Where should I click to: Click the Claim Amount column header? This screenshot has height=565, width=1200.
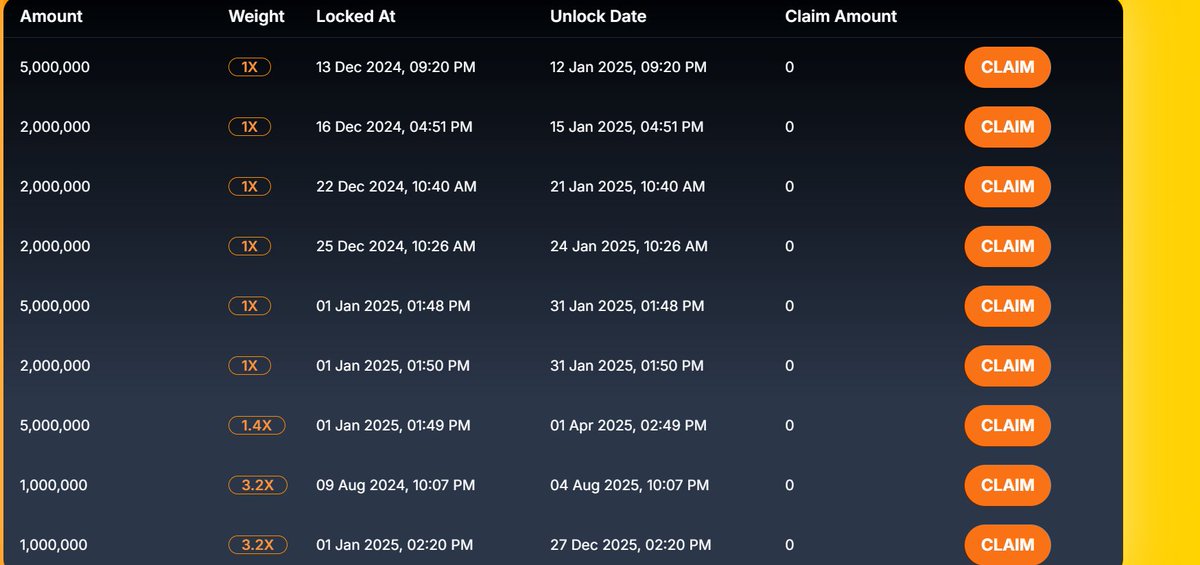point(841,16)
